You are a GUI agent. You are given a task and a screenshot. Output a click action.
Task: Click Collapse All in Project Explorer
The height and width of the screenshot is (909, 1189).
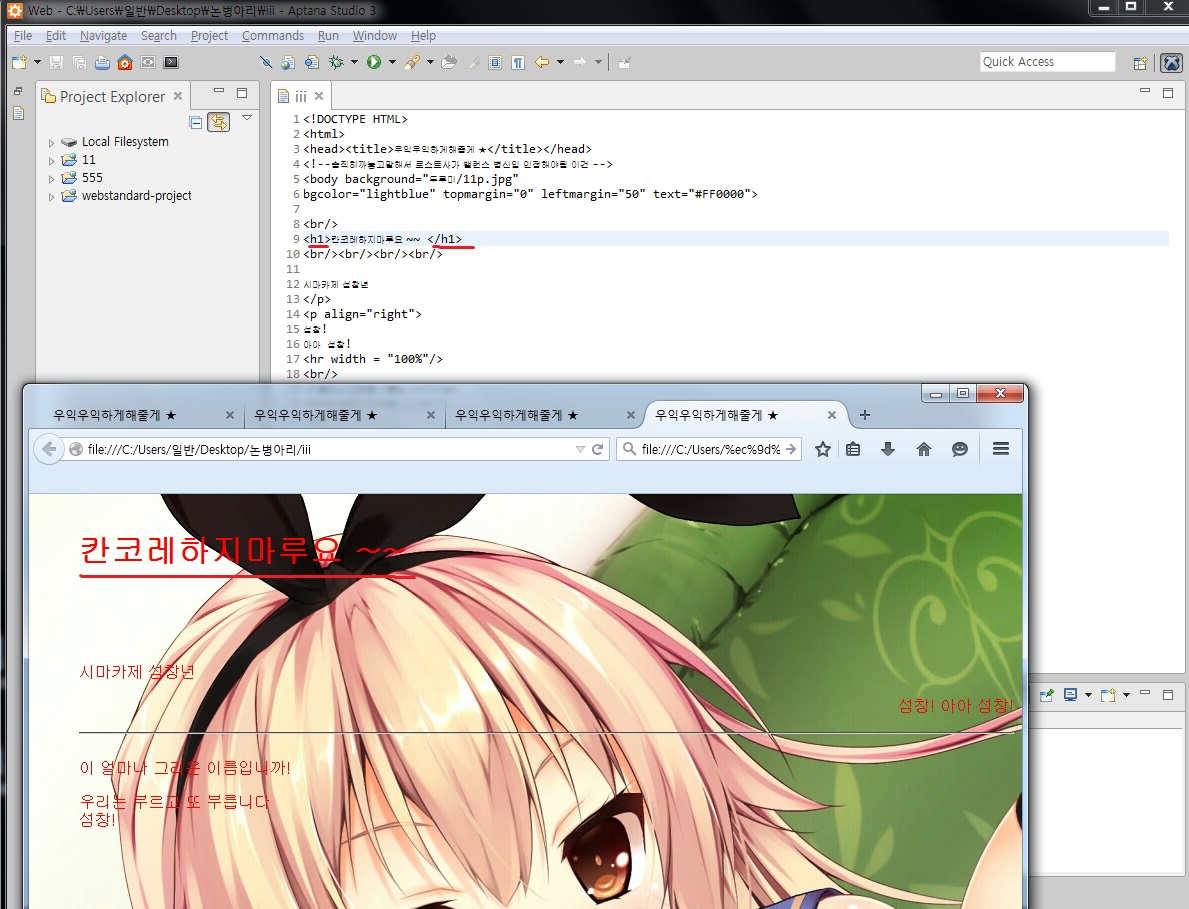pyautogui.click(x=196, y=122)
